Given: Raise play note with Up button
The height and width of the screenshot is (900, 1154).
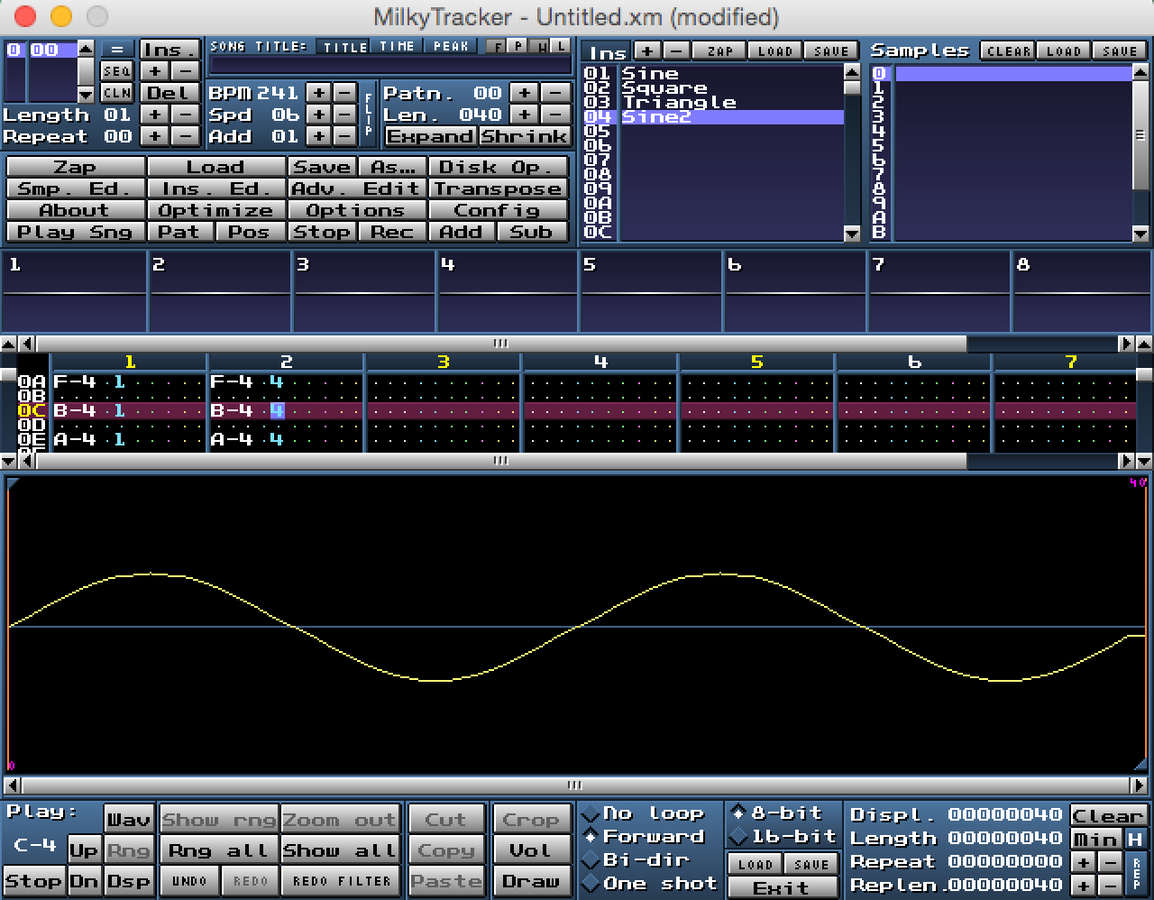Looking at the screenshot, I should coord(84,850).
